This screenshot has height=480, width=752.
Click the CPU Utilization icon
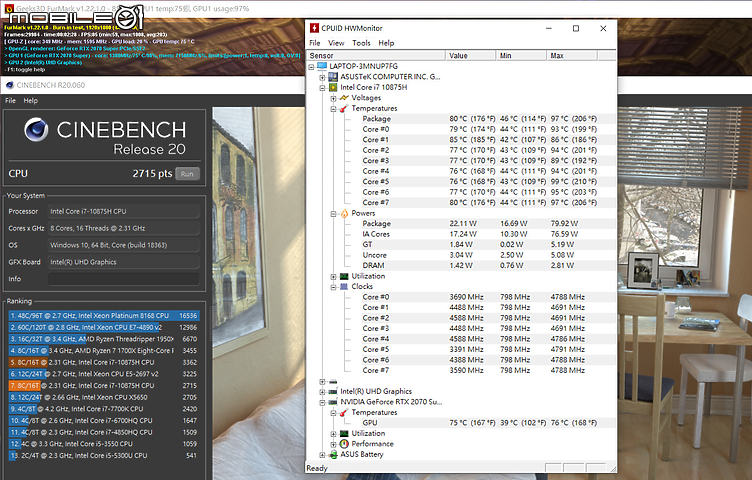[344, 276]
